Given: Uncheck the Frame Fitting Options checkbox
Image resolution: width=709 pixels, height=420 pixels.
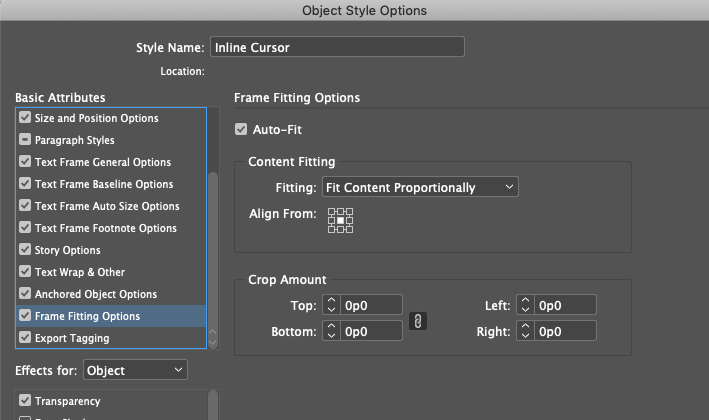Looking at the screenshot, I should coord(25,316).
